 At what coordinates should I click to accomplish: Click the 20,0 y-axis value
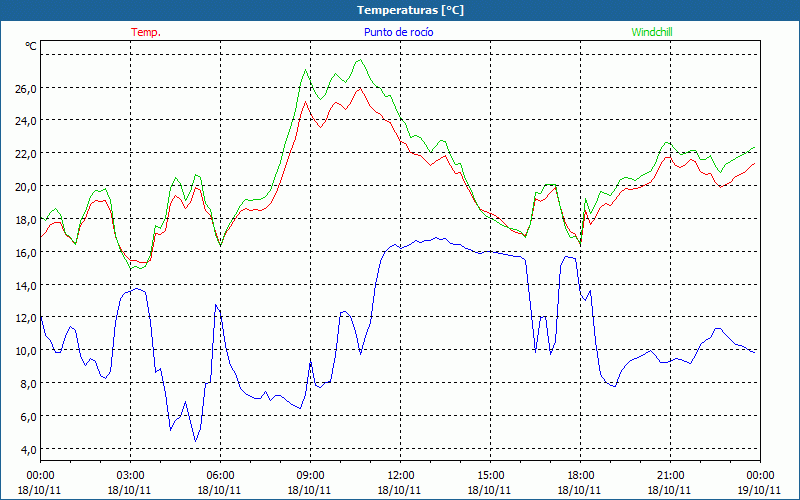tap(26, 187)
